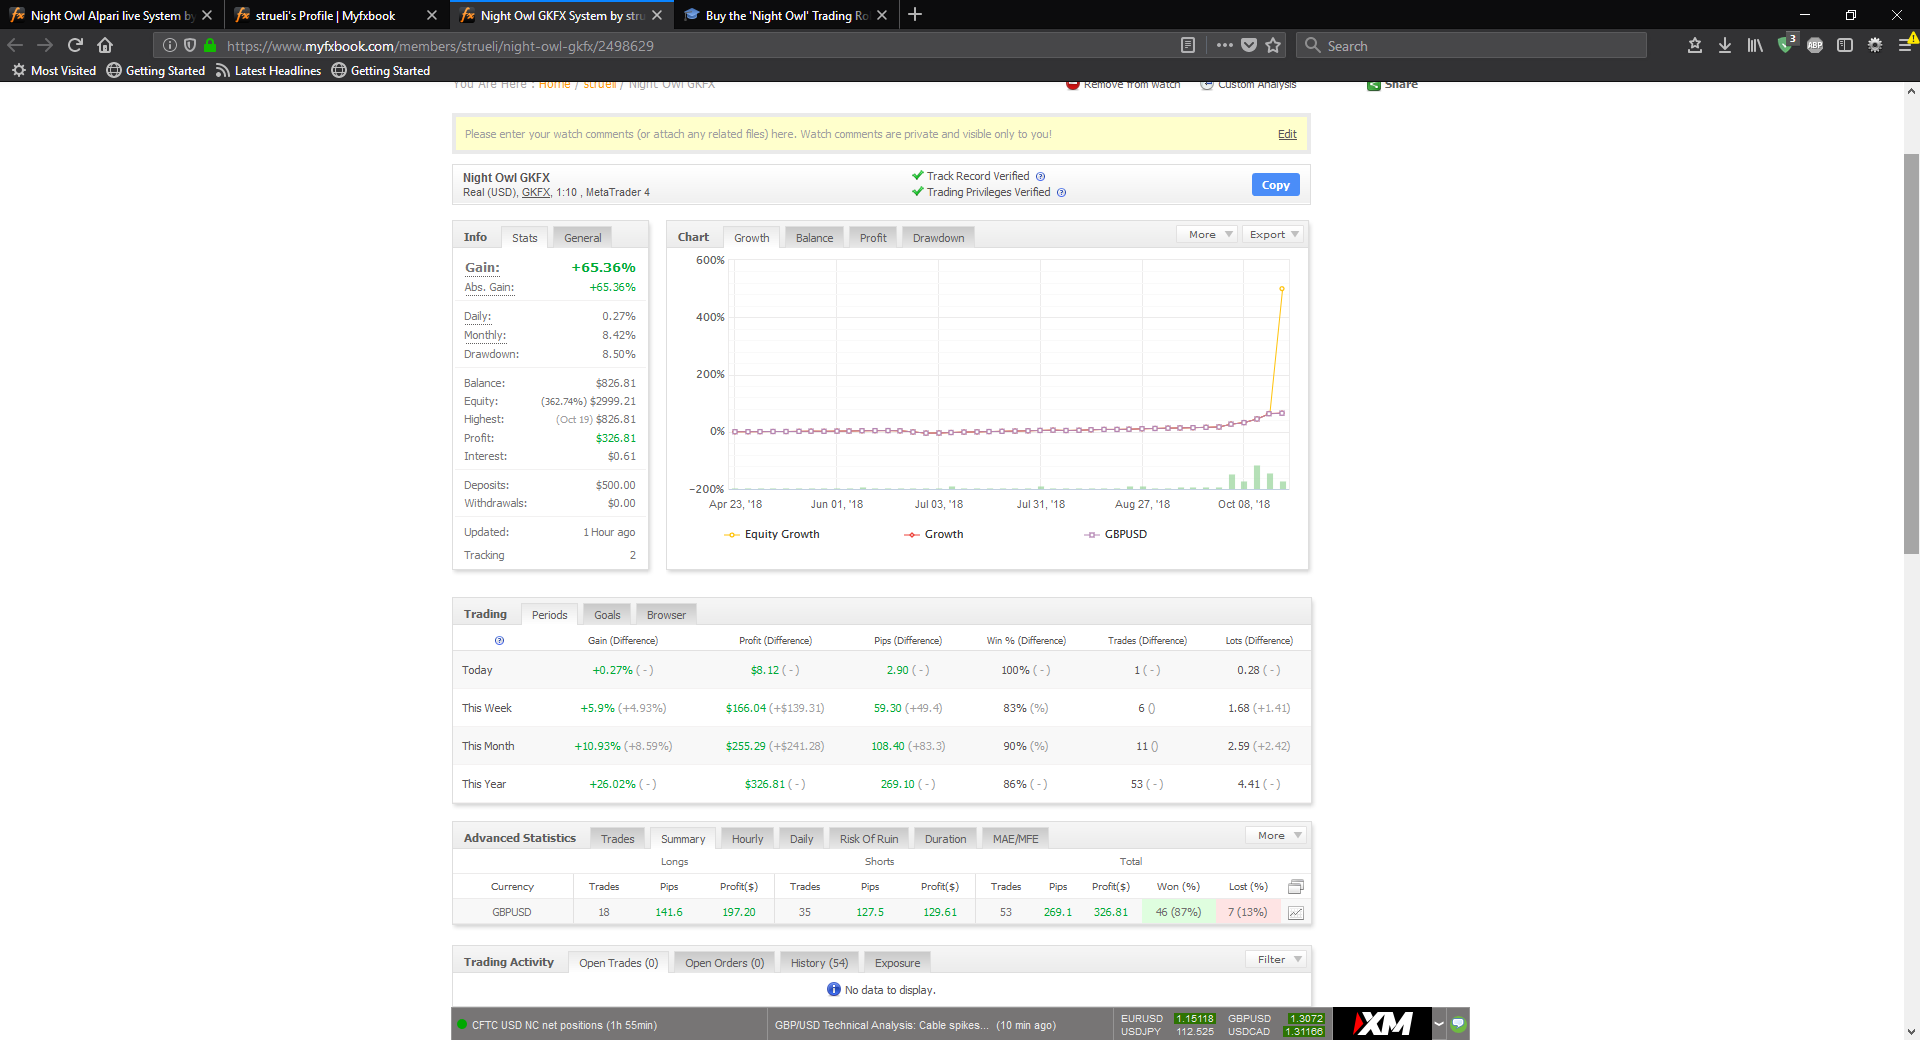
Task: View site information icon in address bar
Action: point(170,45)
